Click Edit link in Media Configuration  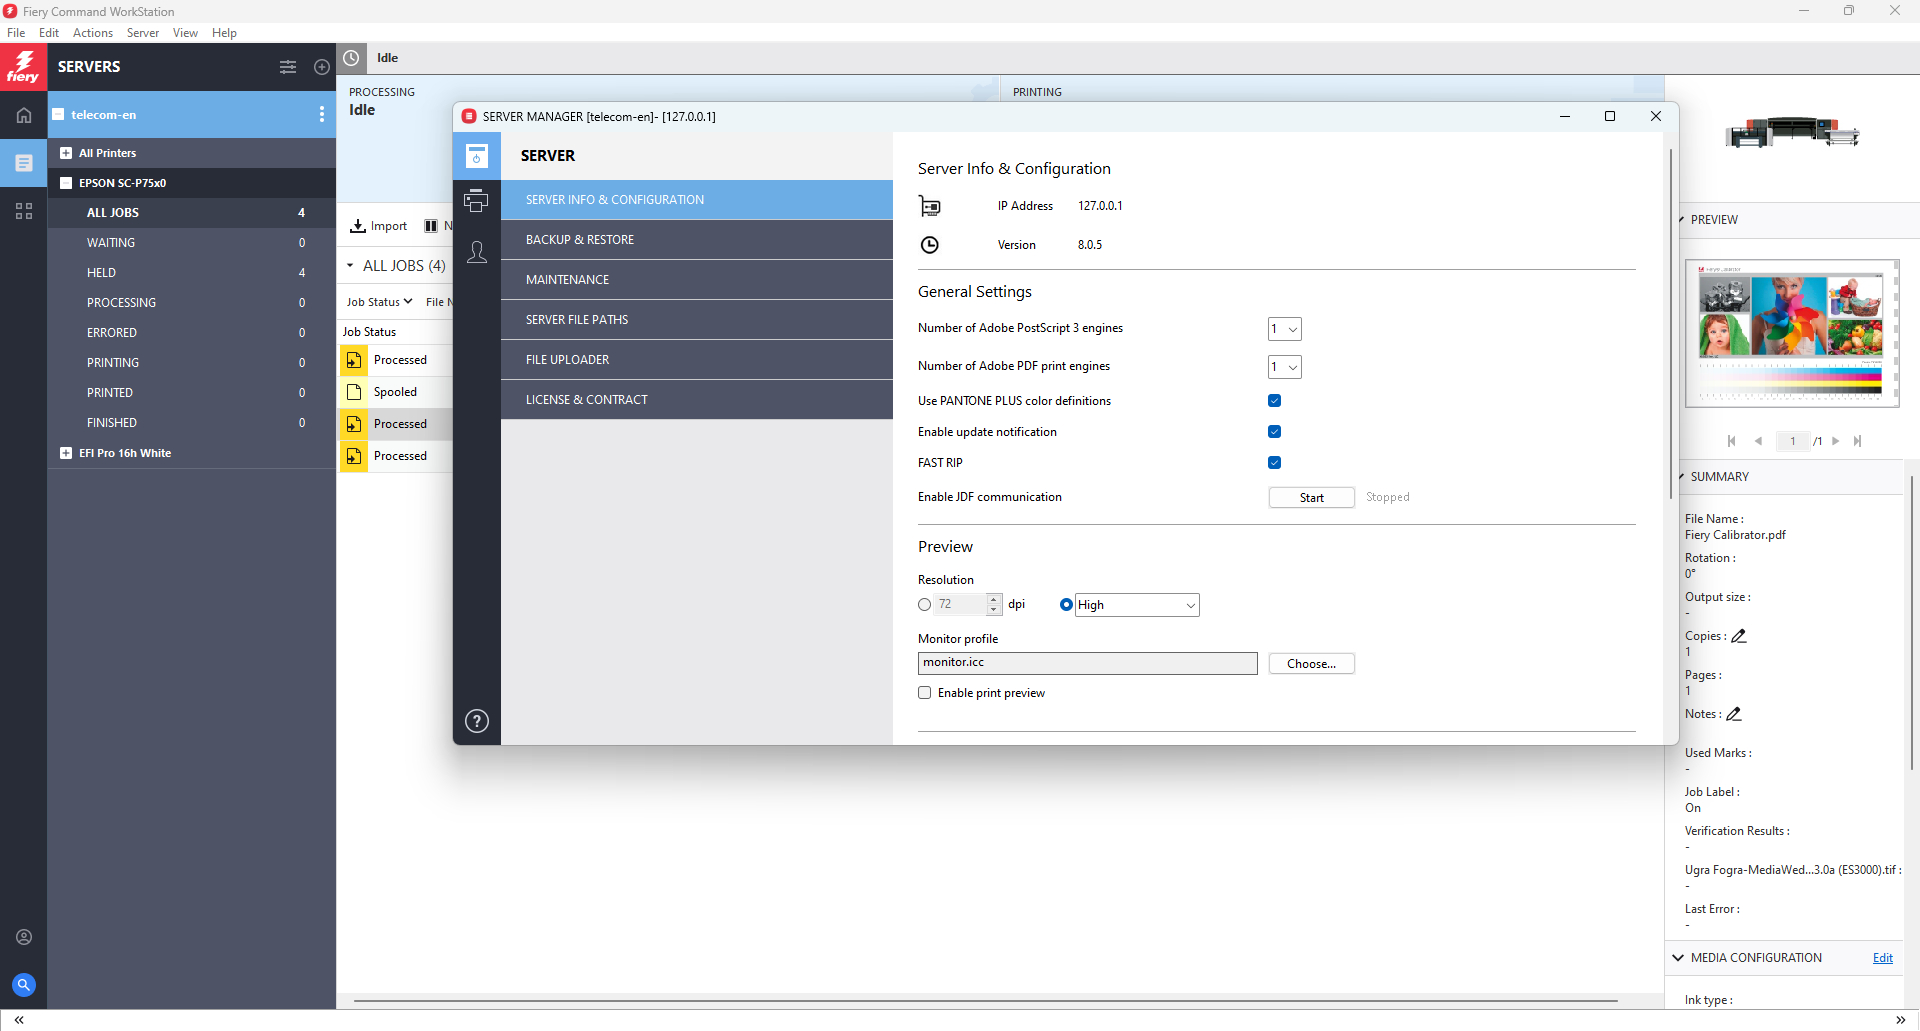tap(1882, 958)
